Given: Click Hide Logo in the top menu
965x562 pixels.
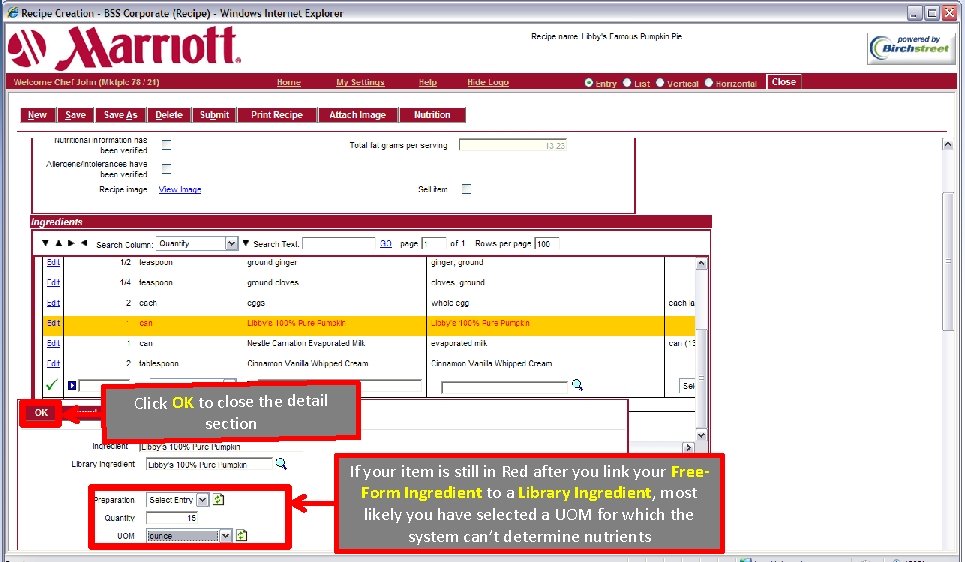Looking at the screenshot, I should coord(488,82).
